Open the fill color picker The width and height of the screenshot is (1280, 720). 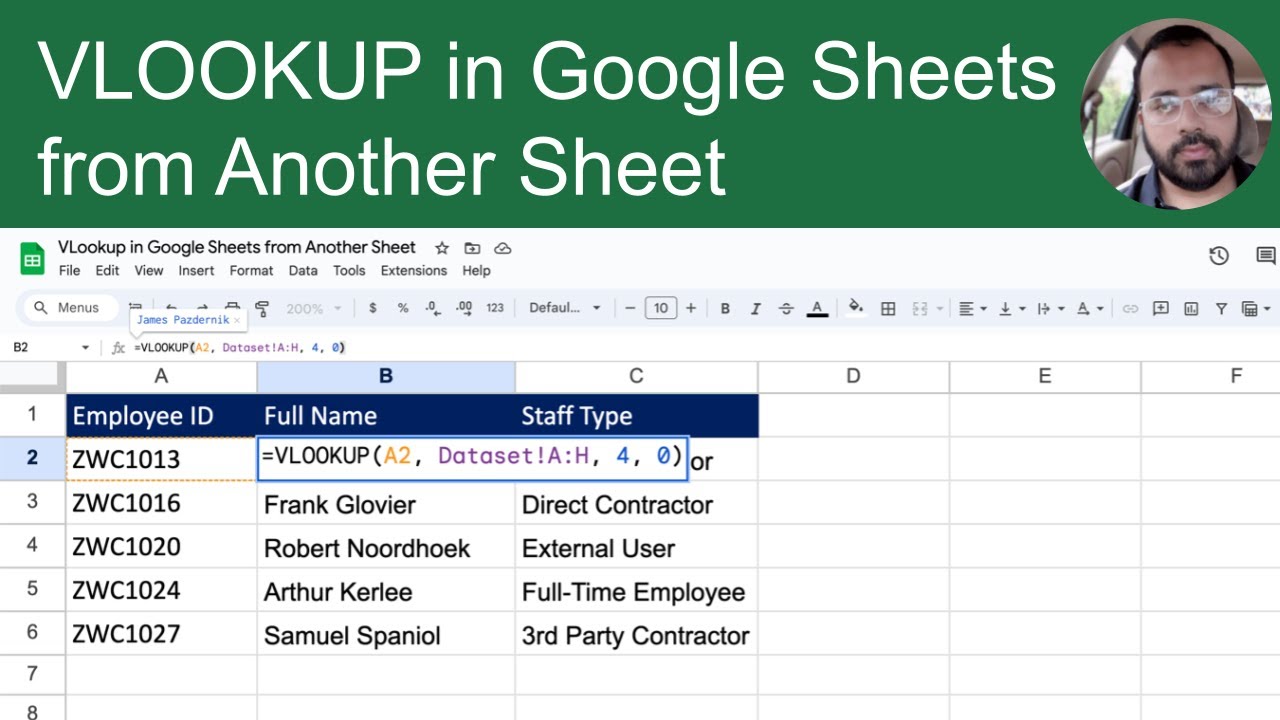pos(856,308)
